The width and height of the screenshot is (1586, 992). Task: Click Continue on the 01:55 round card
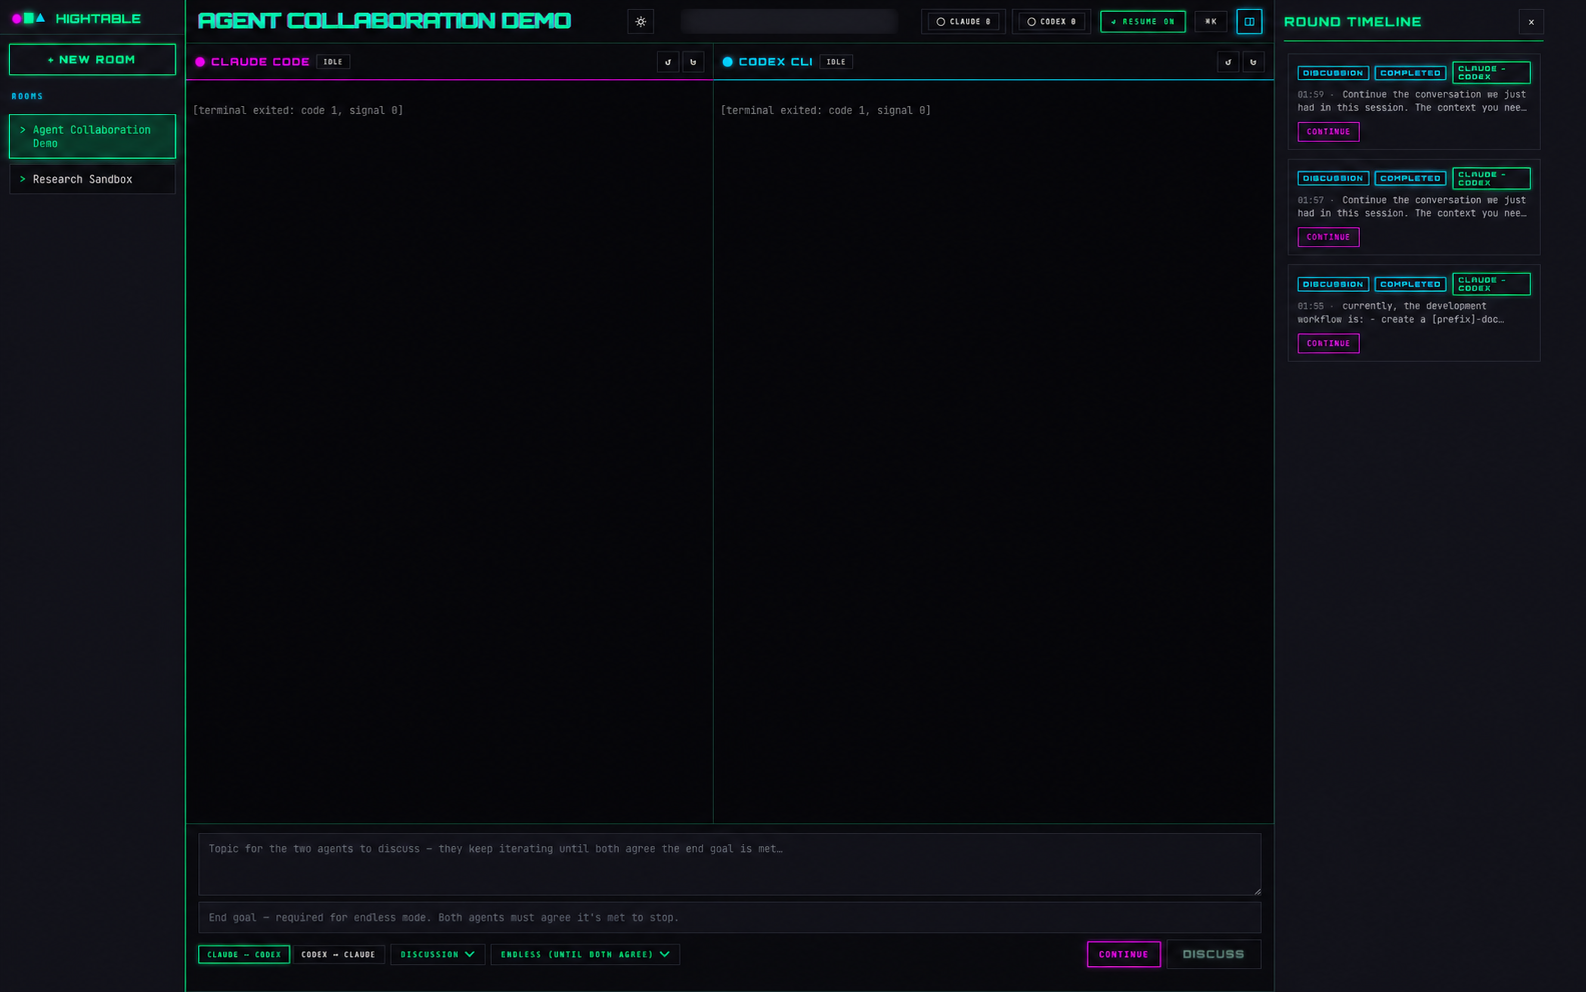[x=1328, y=343]
